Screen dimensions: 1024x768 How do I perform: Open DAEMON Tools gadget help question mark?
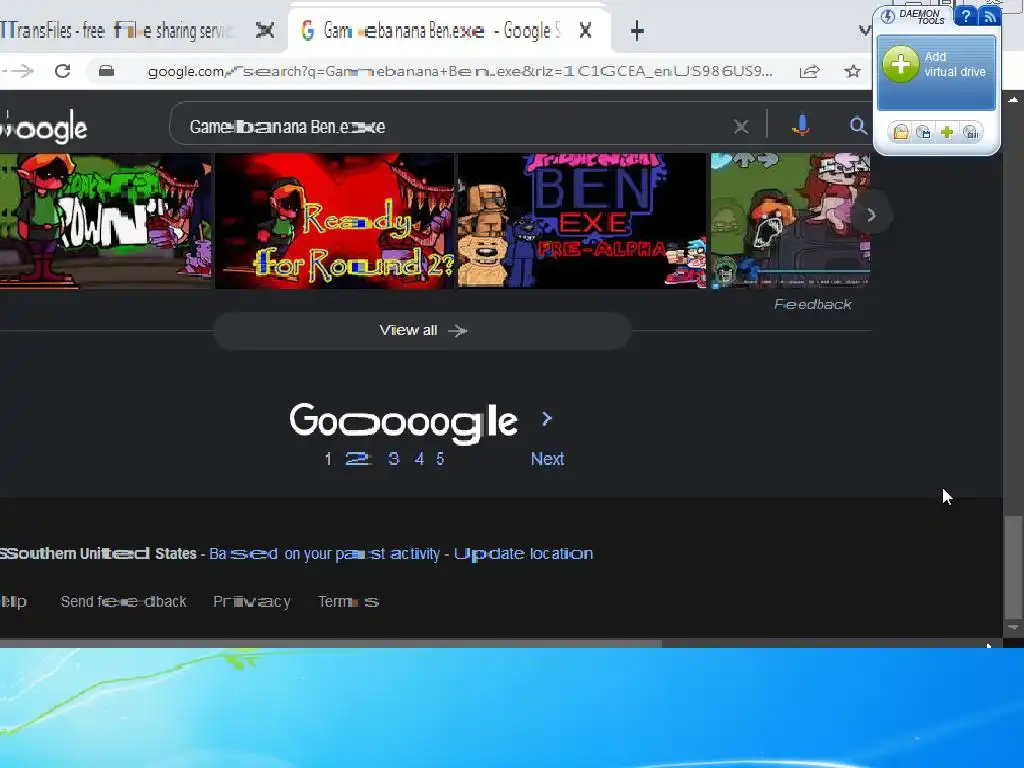point(965,16)
